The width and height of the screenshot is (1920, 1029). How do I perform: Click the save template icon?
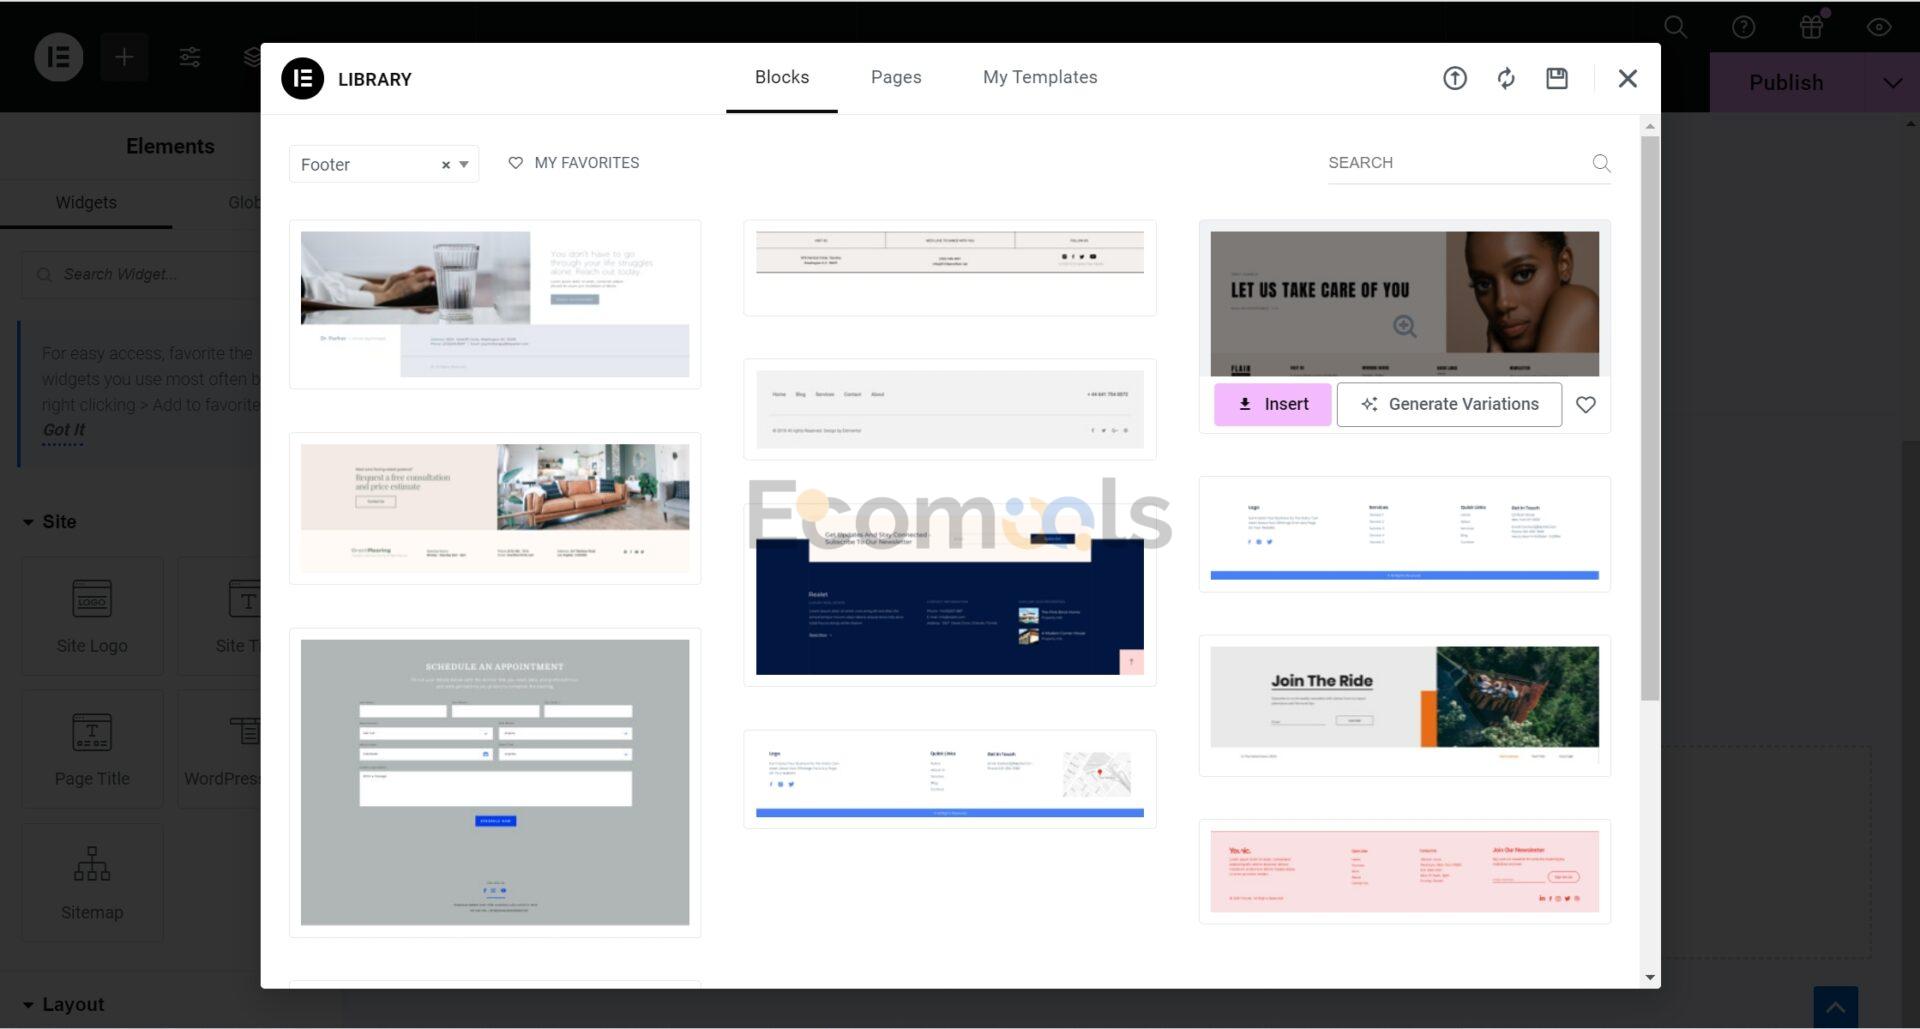[1557, 78]
